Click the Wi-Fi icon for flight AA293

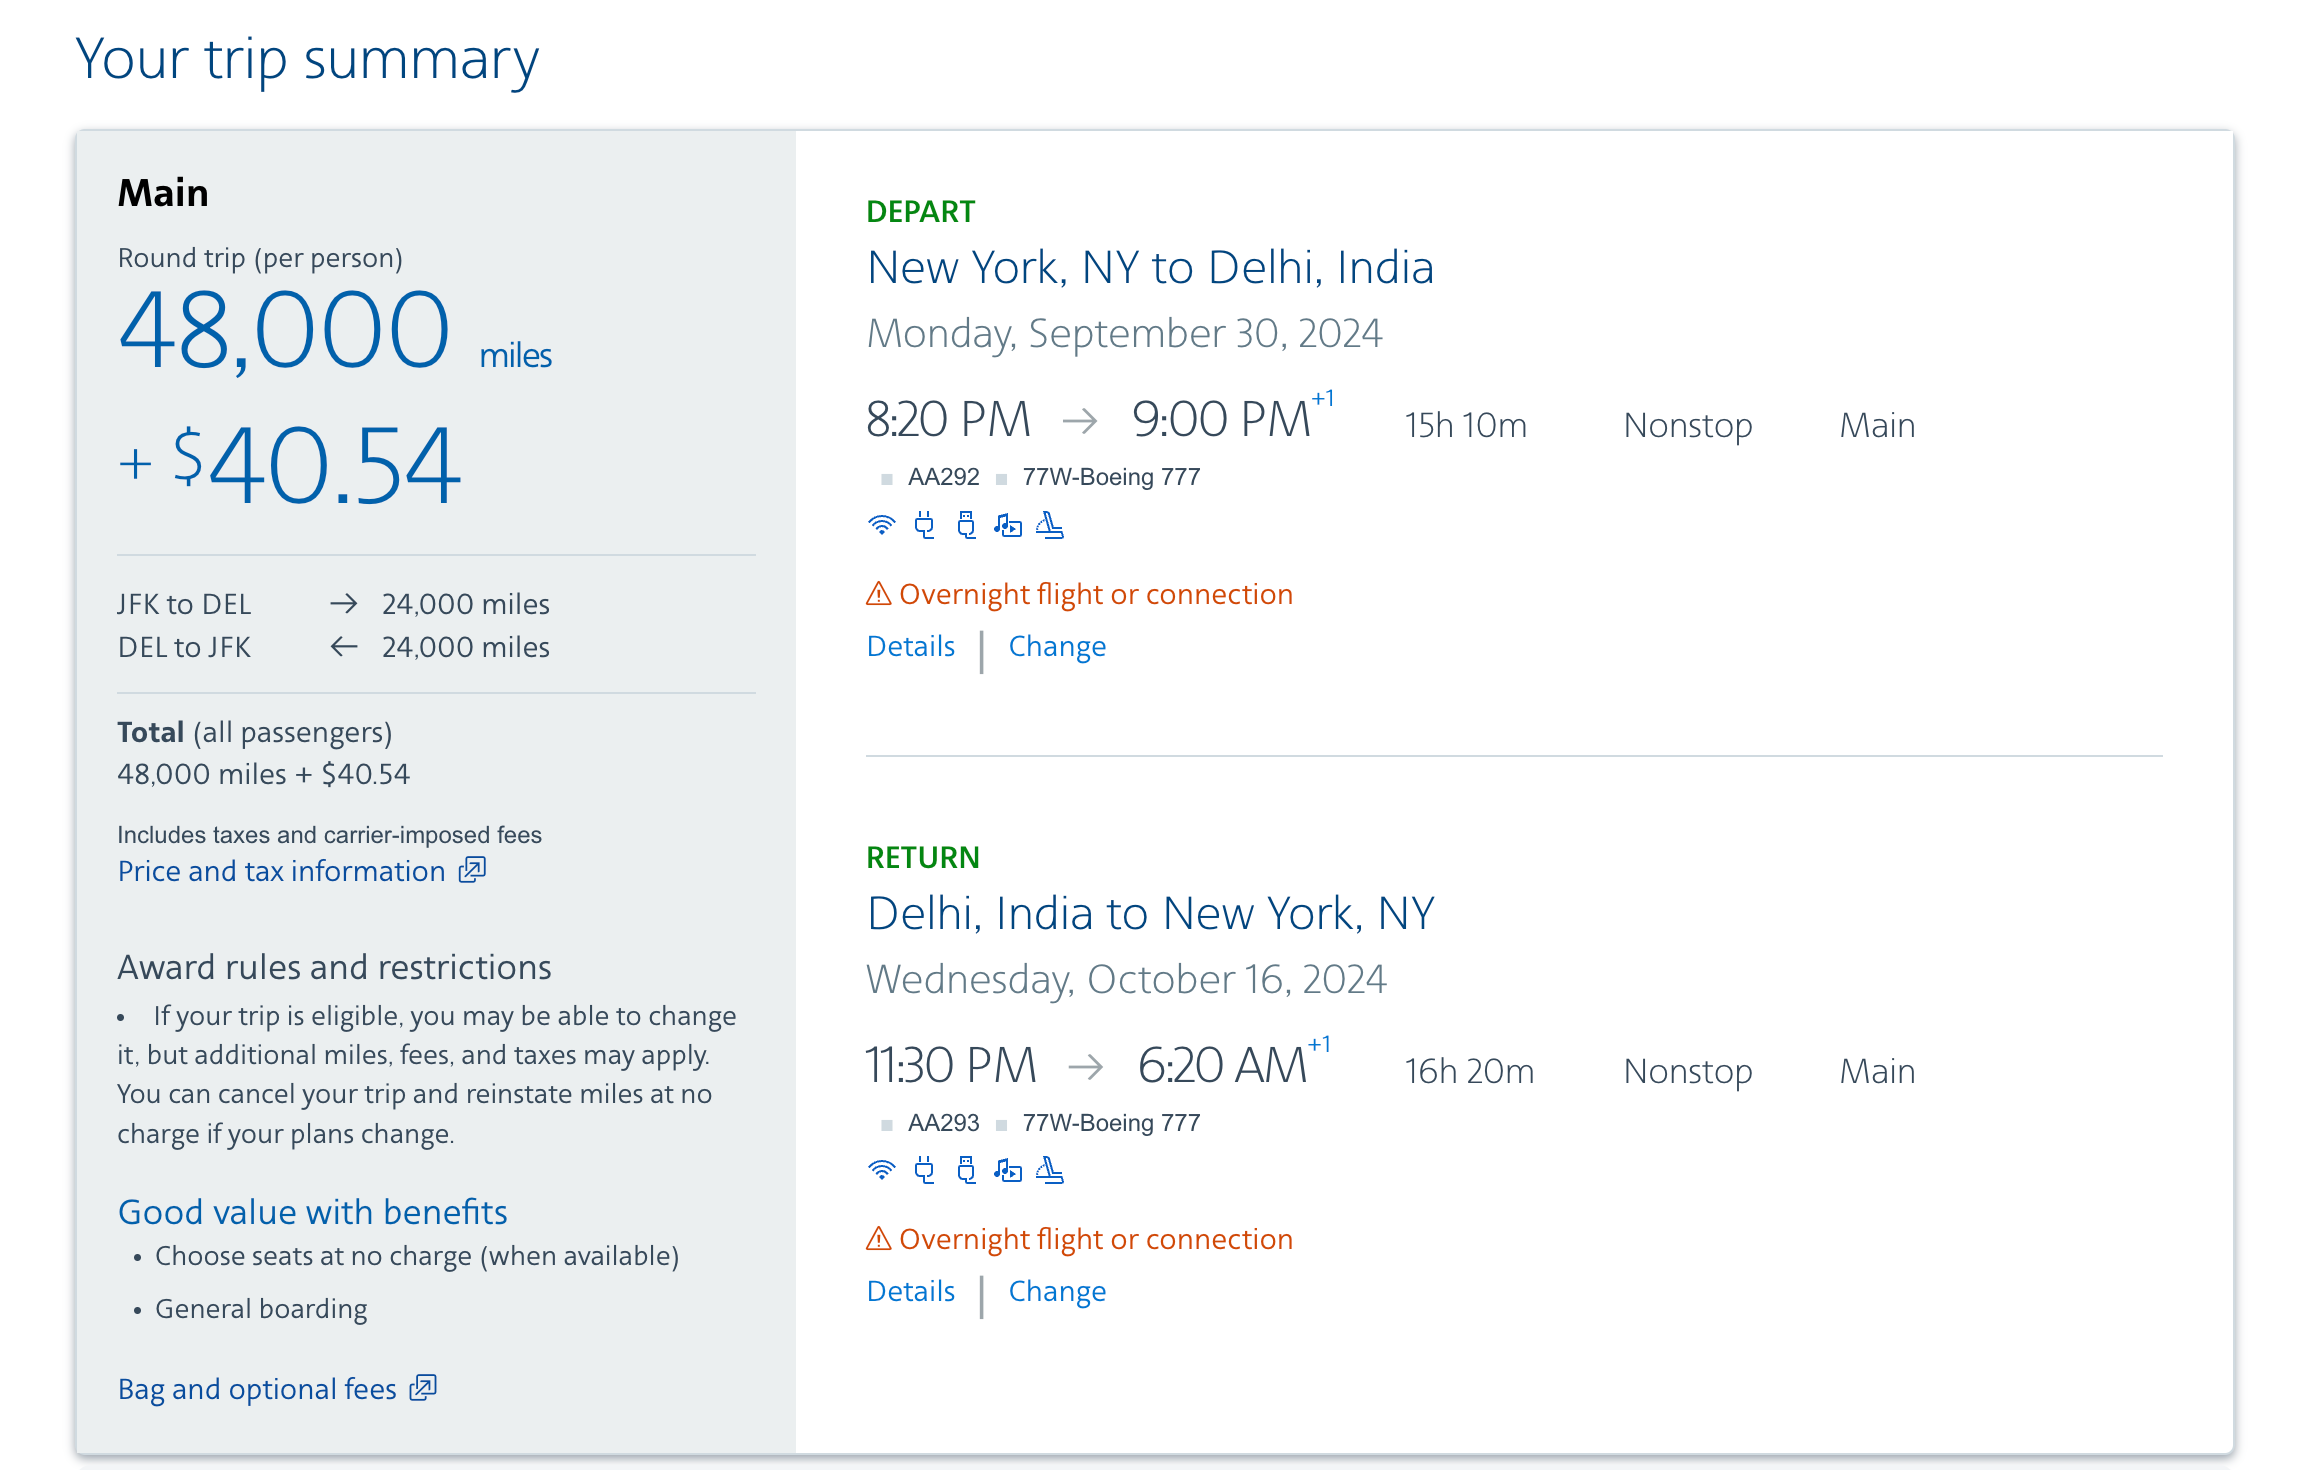(881, 1170)
